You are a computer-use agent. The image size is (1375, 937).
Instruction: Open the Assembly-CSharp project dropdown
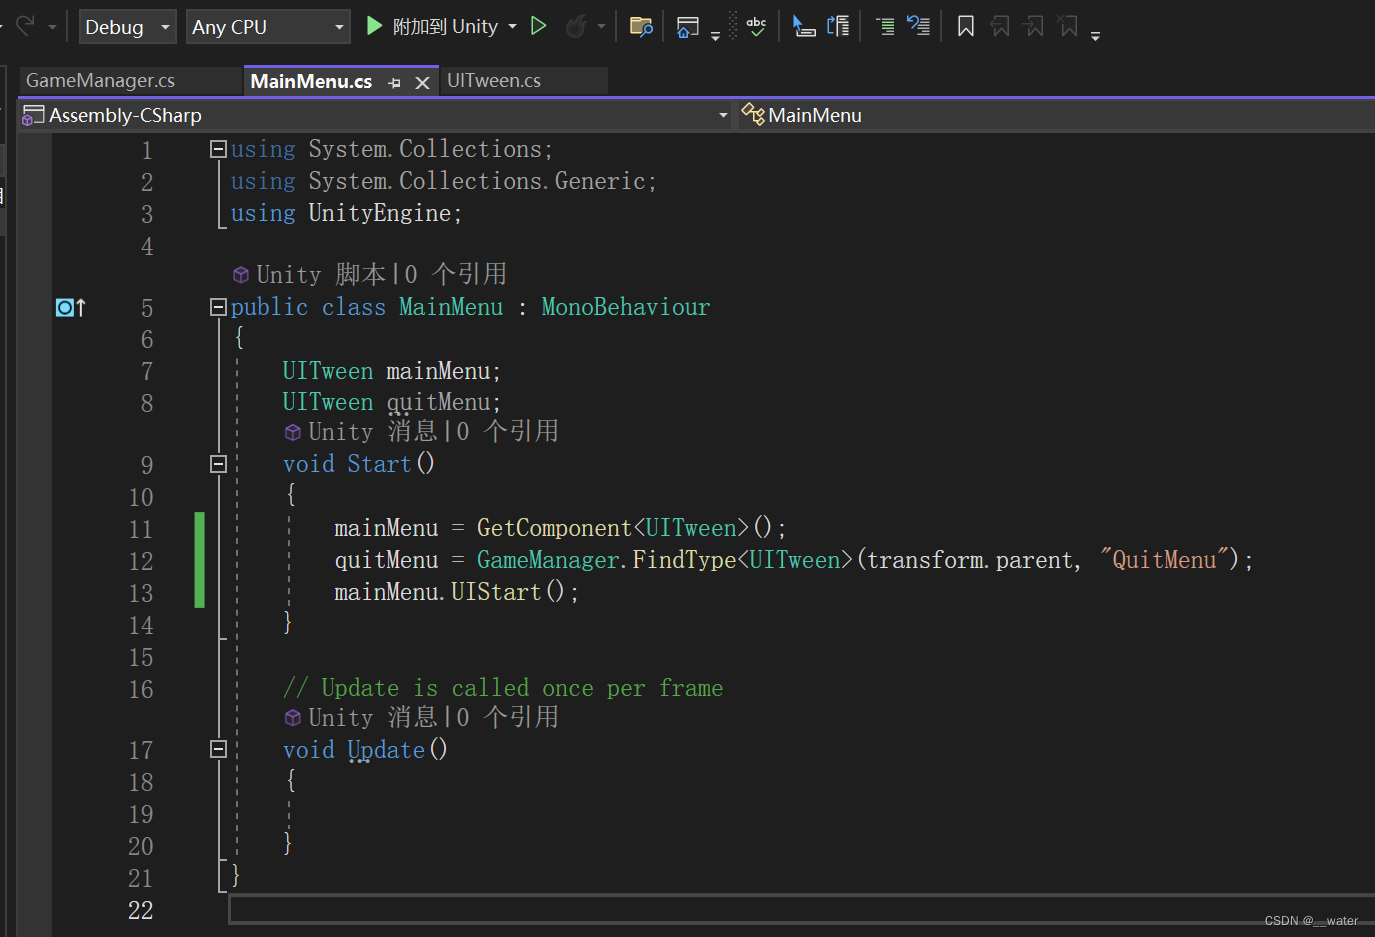point(375,115)
